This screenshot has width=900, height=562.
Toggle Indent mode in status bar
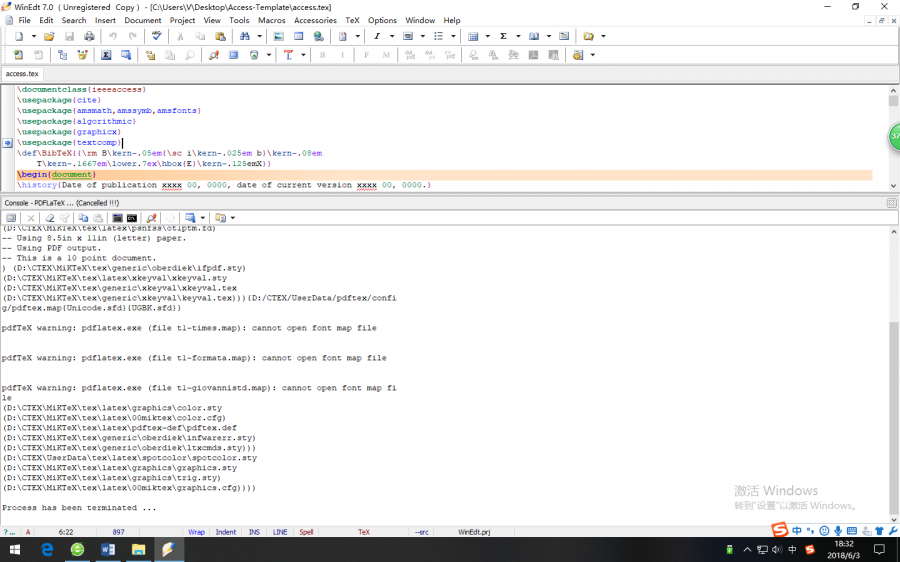point(226,532)
